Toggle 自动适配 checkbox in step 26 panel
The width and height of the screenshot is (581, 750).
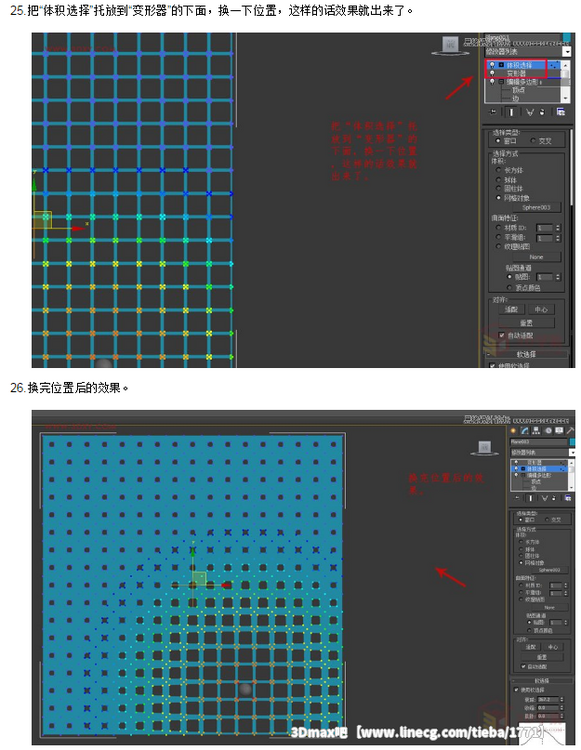tap(523, 666)
